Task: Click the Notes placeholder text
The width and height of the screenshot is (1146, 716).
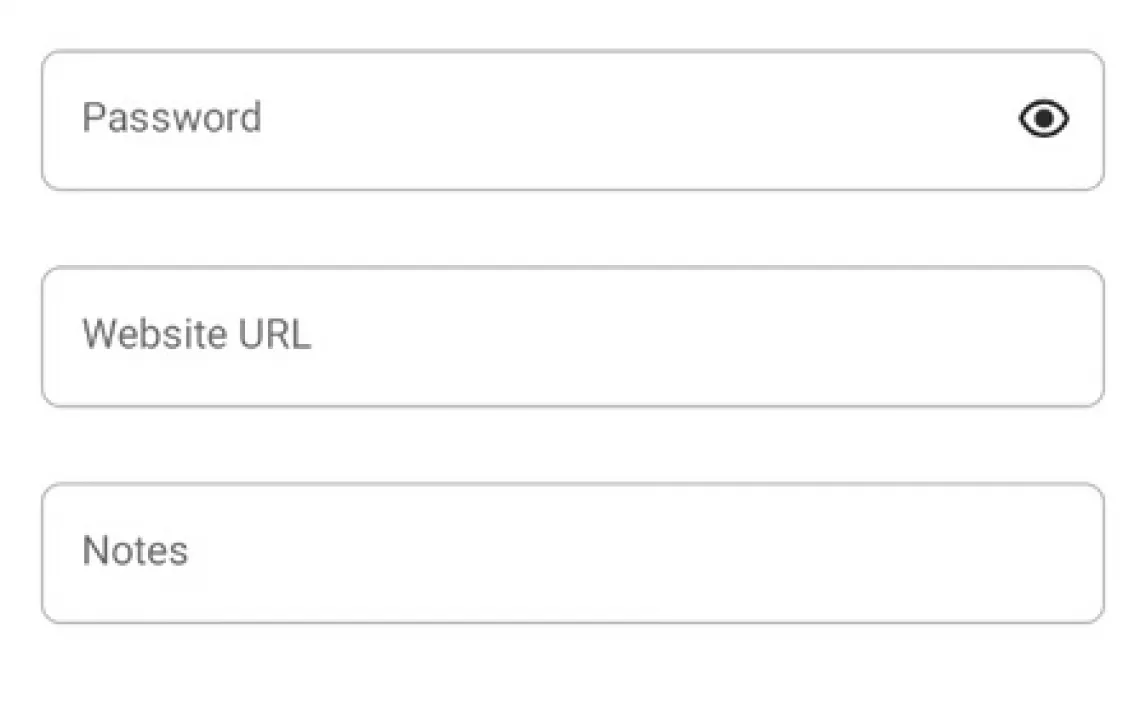Action: coord(135,551)
